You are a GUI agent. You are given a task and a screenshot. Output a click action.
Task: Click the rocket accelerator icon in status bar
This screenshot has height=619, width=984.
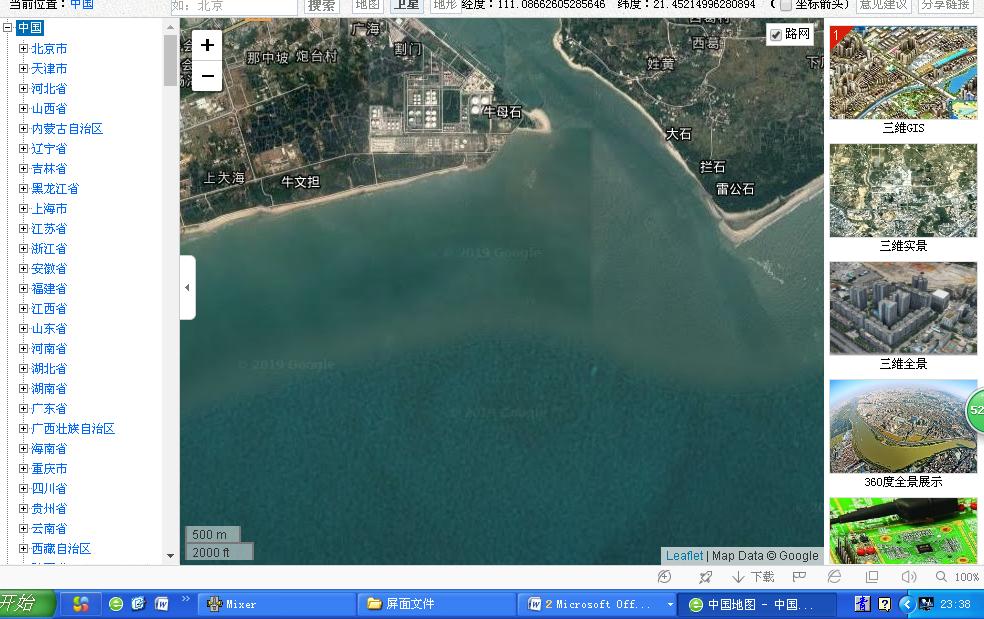[x=705, y=577]
